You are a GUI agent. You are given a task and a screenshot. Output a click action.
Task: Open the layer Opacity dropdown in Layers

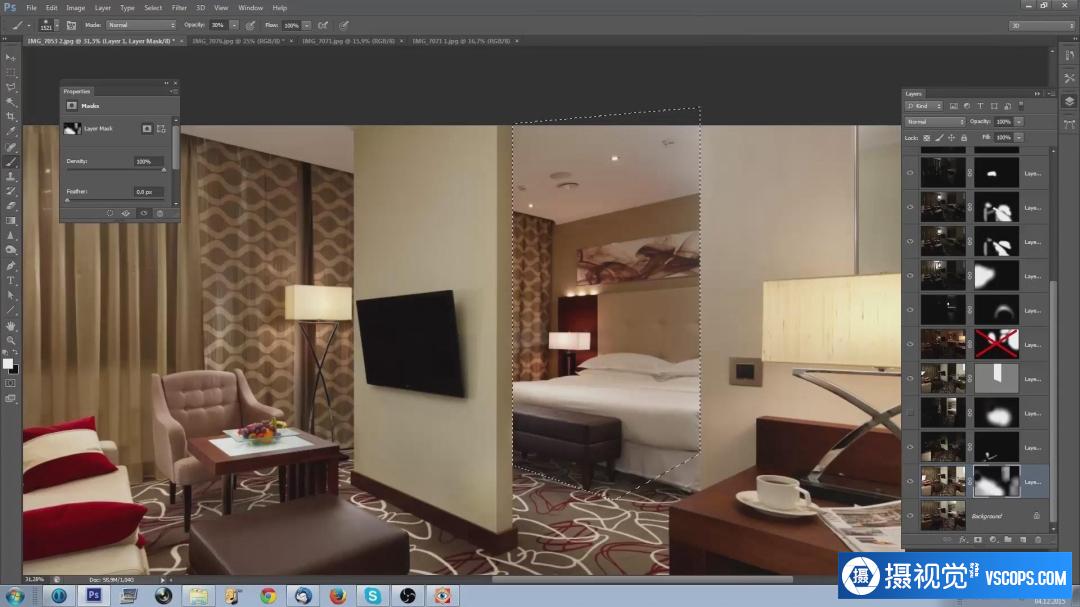(1019, 122)
